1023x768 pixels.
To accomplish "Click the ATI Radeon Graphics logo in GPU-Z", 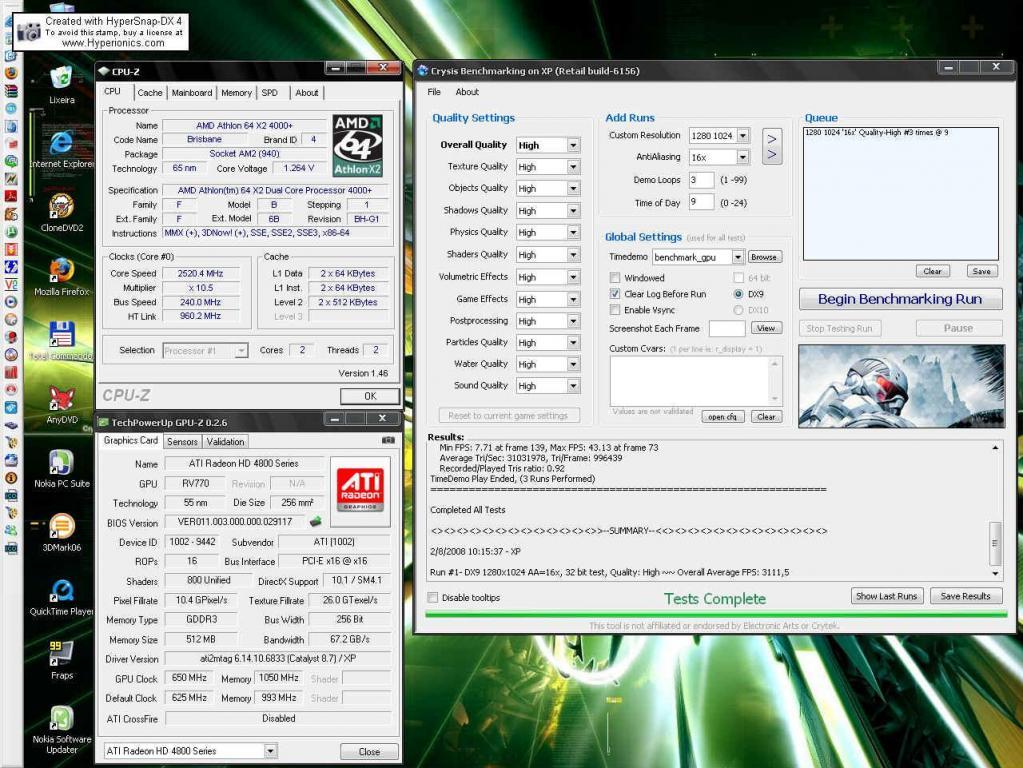I will click(x=360, y=491).
